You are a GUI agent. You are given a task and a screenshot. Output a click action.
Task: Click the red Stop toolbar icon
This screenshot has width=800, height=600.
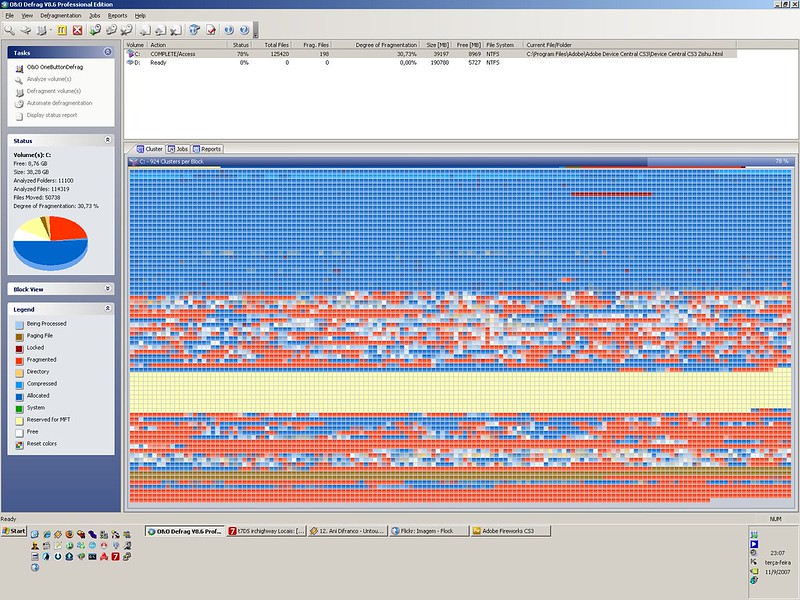(x=77, y=30)
